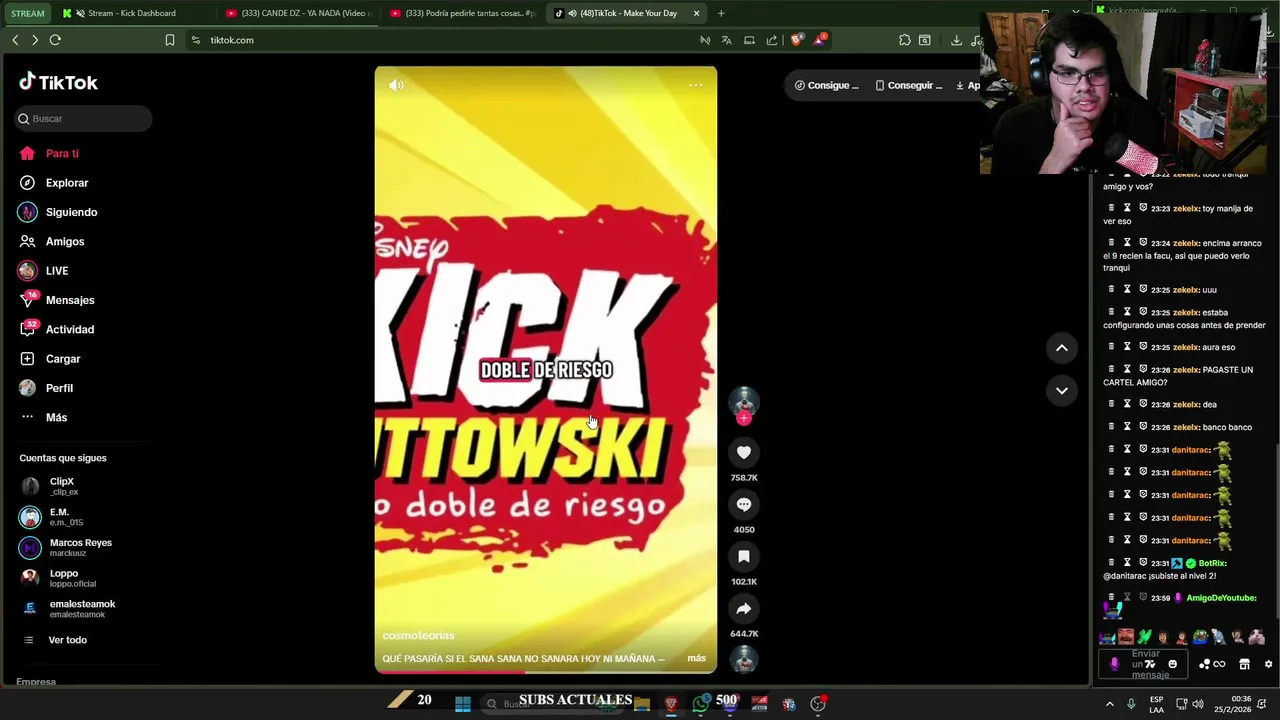Open the Actividad notifications
1280x720 pixels.
[x=70, y=329]
